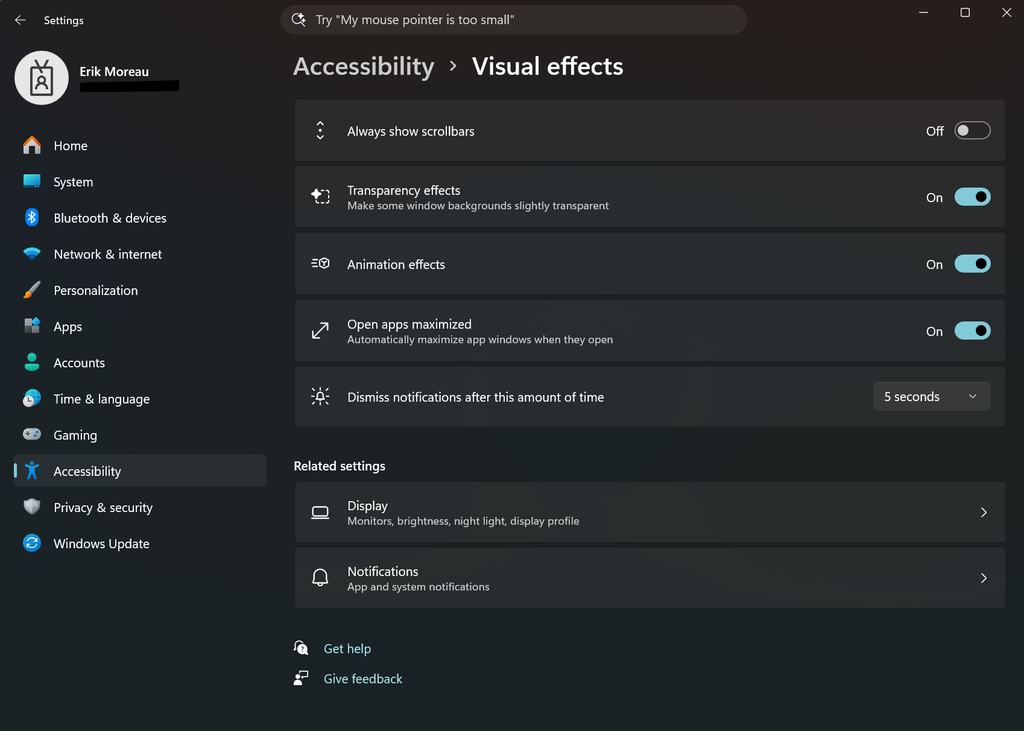Click the Transparency effects sparkle icon
The image size is (1024, 731).
pos(320,196)
